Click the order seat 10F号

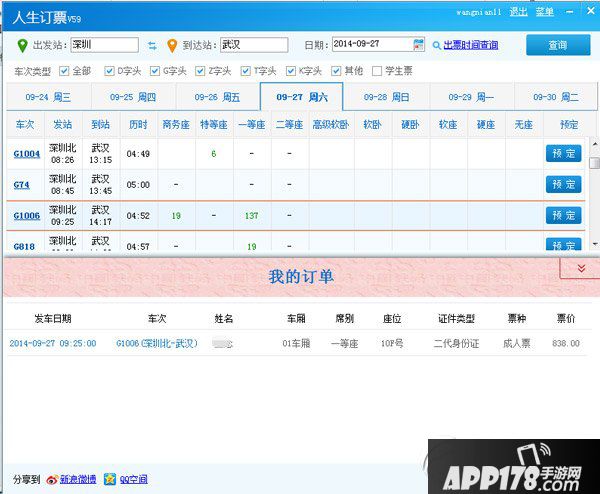click(392, 343)
